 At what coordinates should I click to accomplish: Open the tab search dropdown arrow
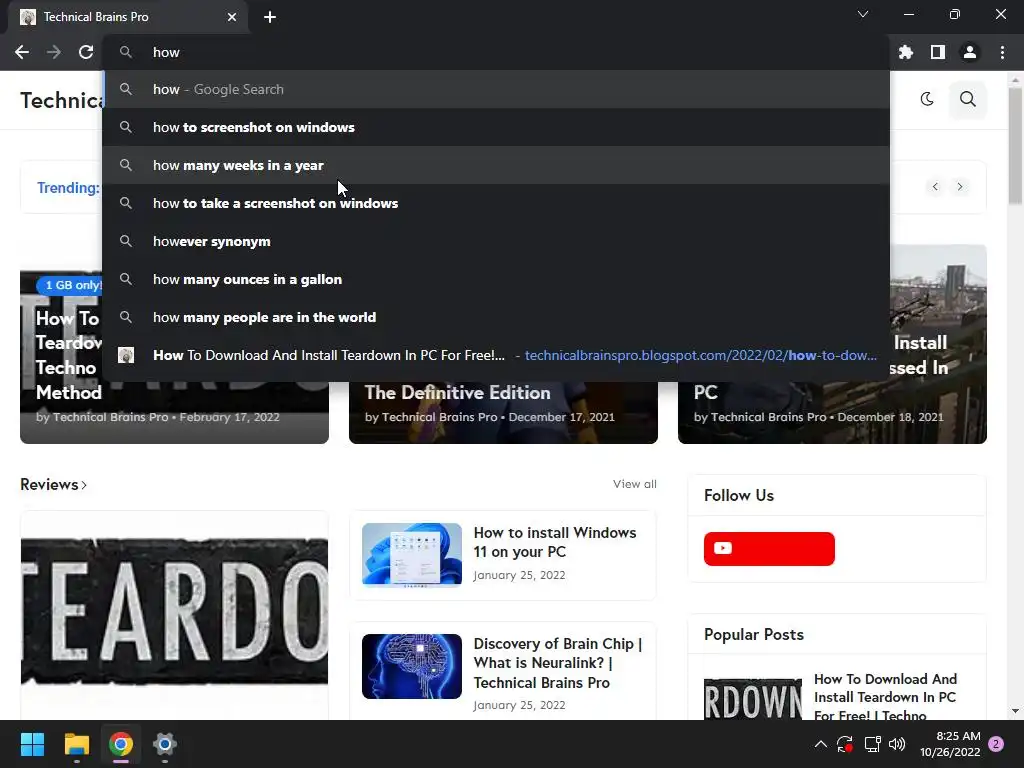pyautogui.click(x=863, y=14)
